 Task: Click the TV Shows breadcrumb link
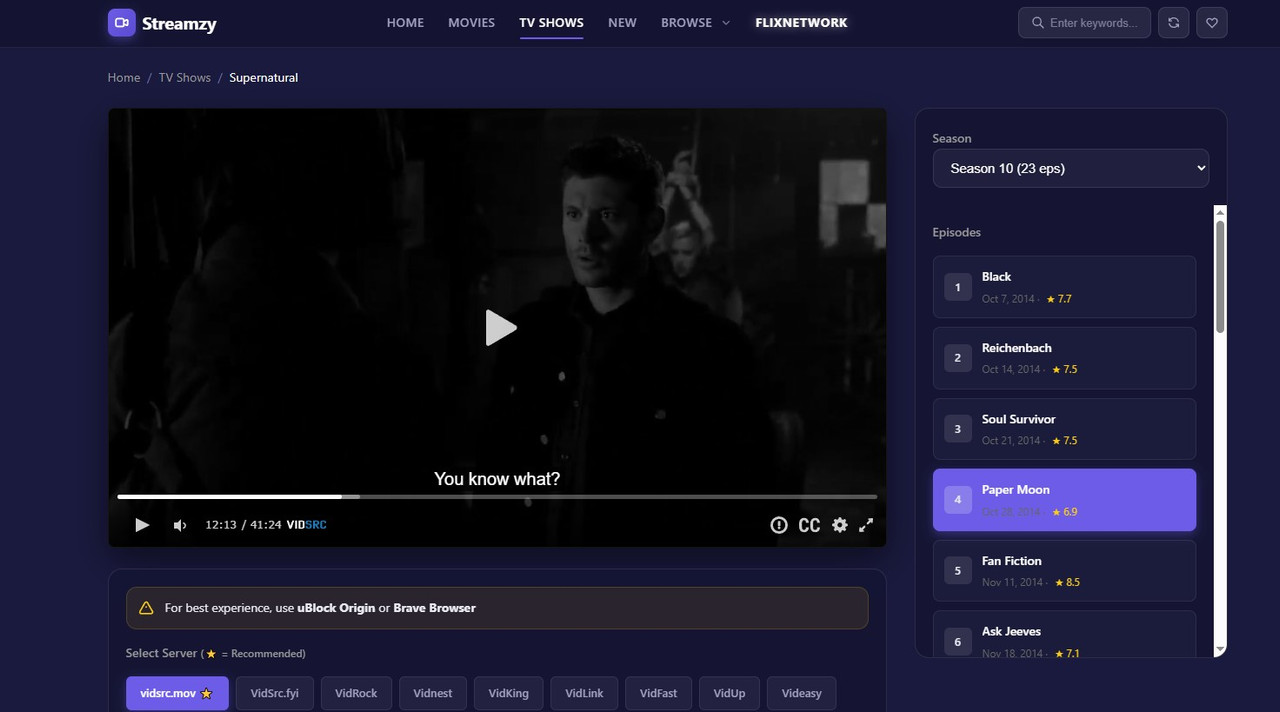pos(185,77)
